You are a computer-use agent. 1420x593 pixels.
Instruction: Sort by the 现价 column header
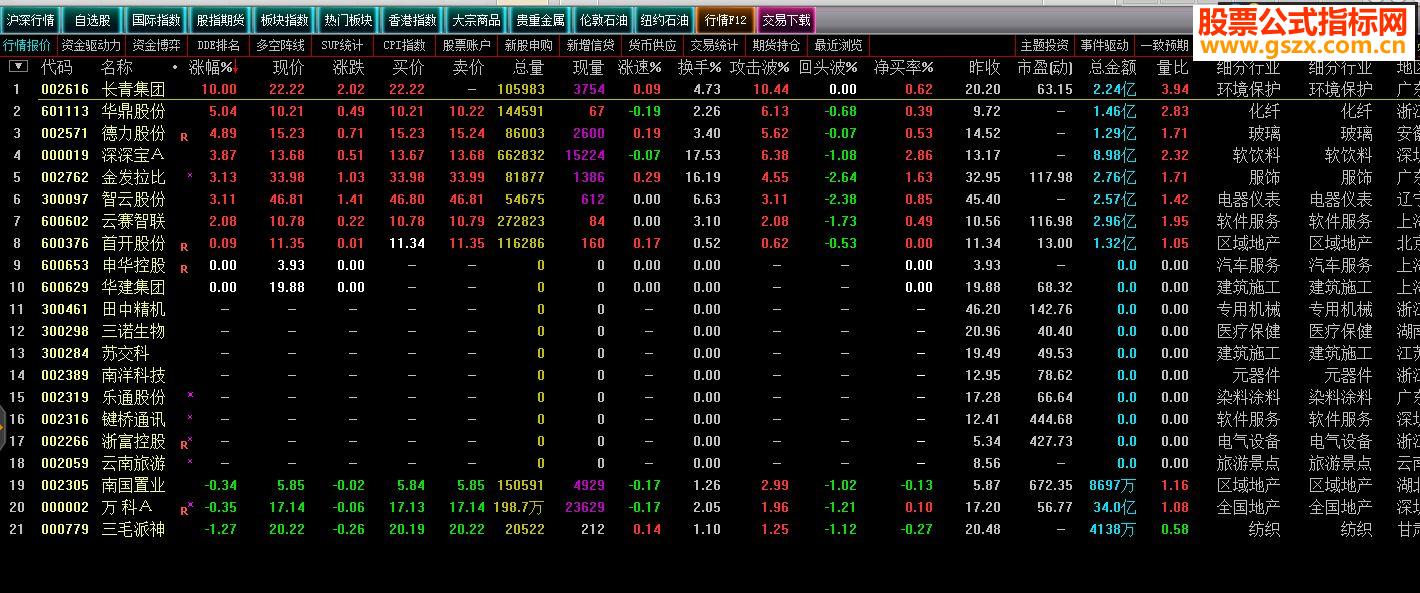click(x=289, y=67)
